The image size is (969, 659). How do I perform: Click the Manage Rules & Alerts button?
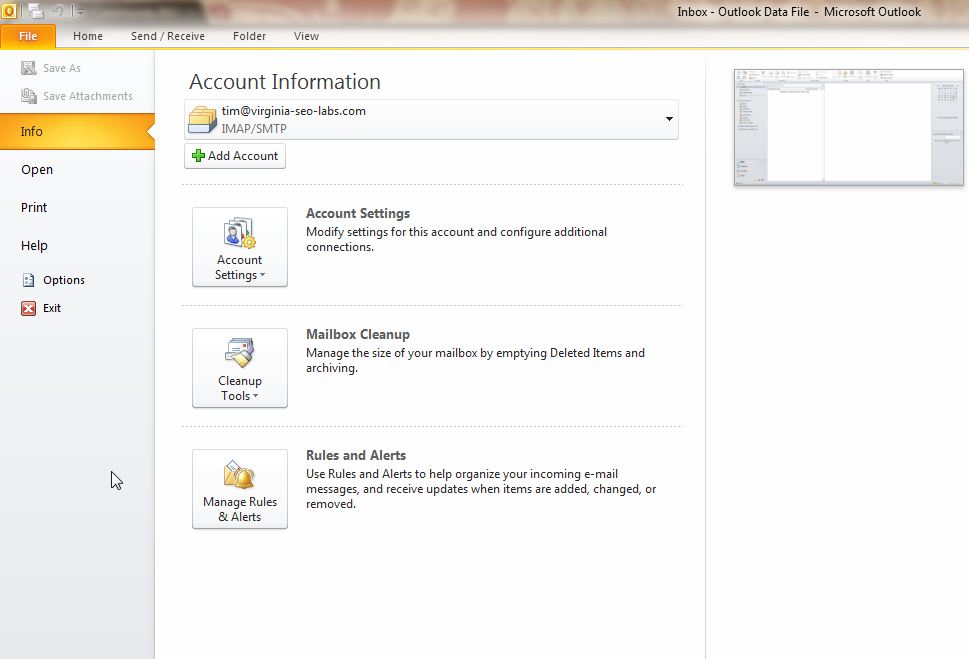240,489
